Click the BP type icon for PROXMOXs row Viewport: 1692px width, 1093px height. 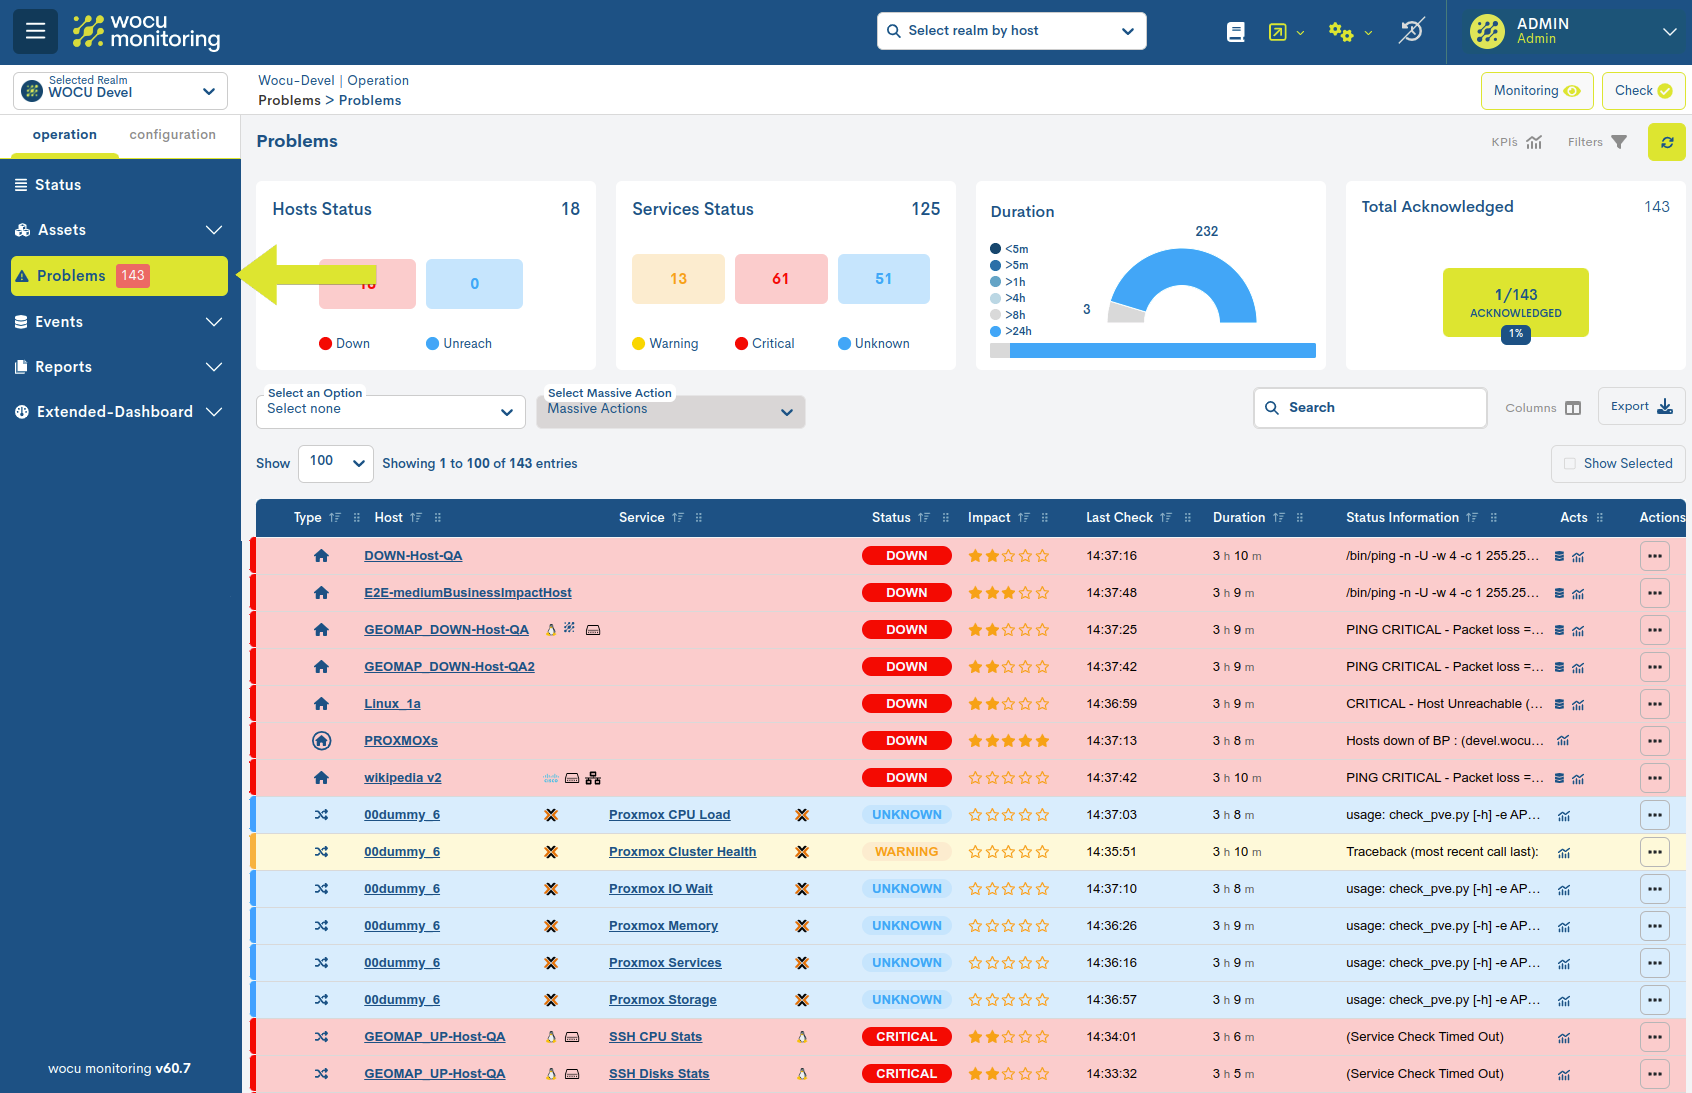[x=321, y=741]
